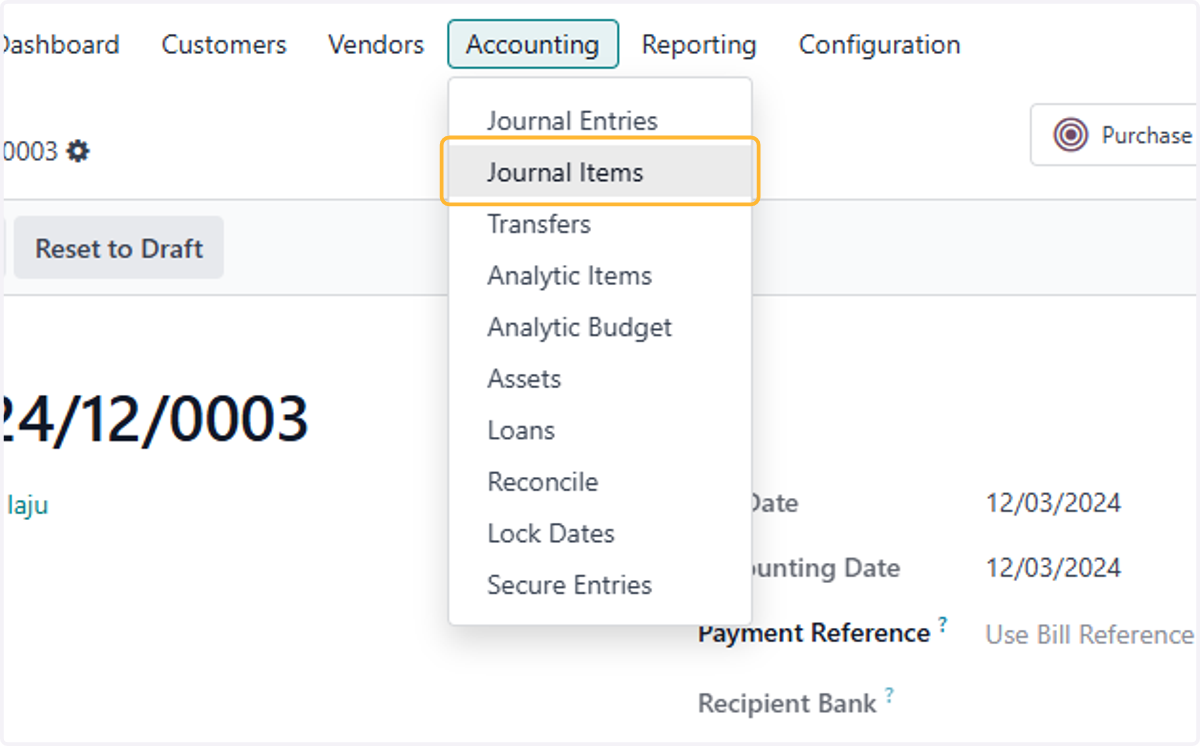Select Journal Entries from the Accounting menu
Image resolution: width=1200 pixels, height=746 pixels.
click(600, 121)
